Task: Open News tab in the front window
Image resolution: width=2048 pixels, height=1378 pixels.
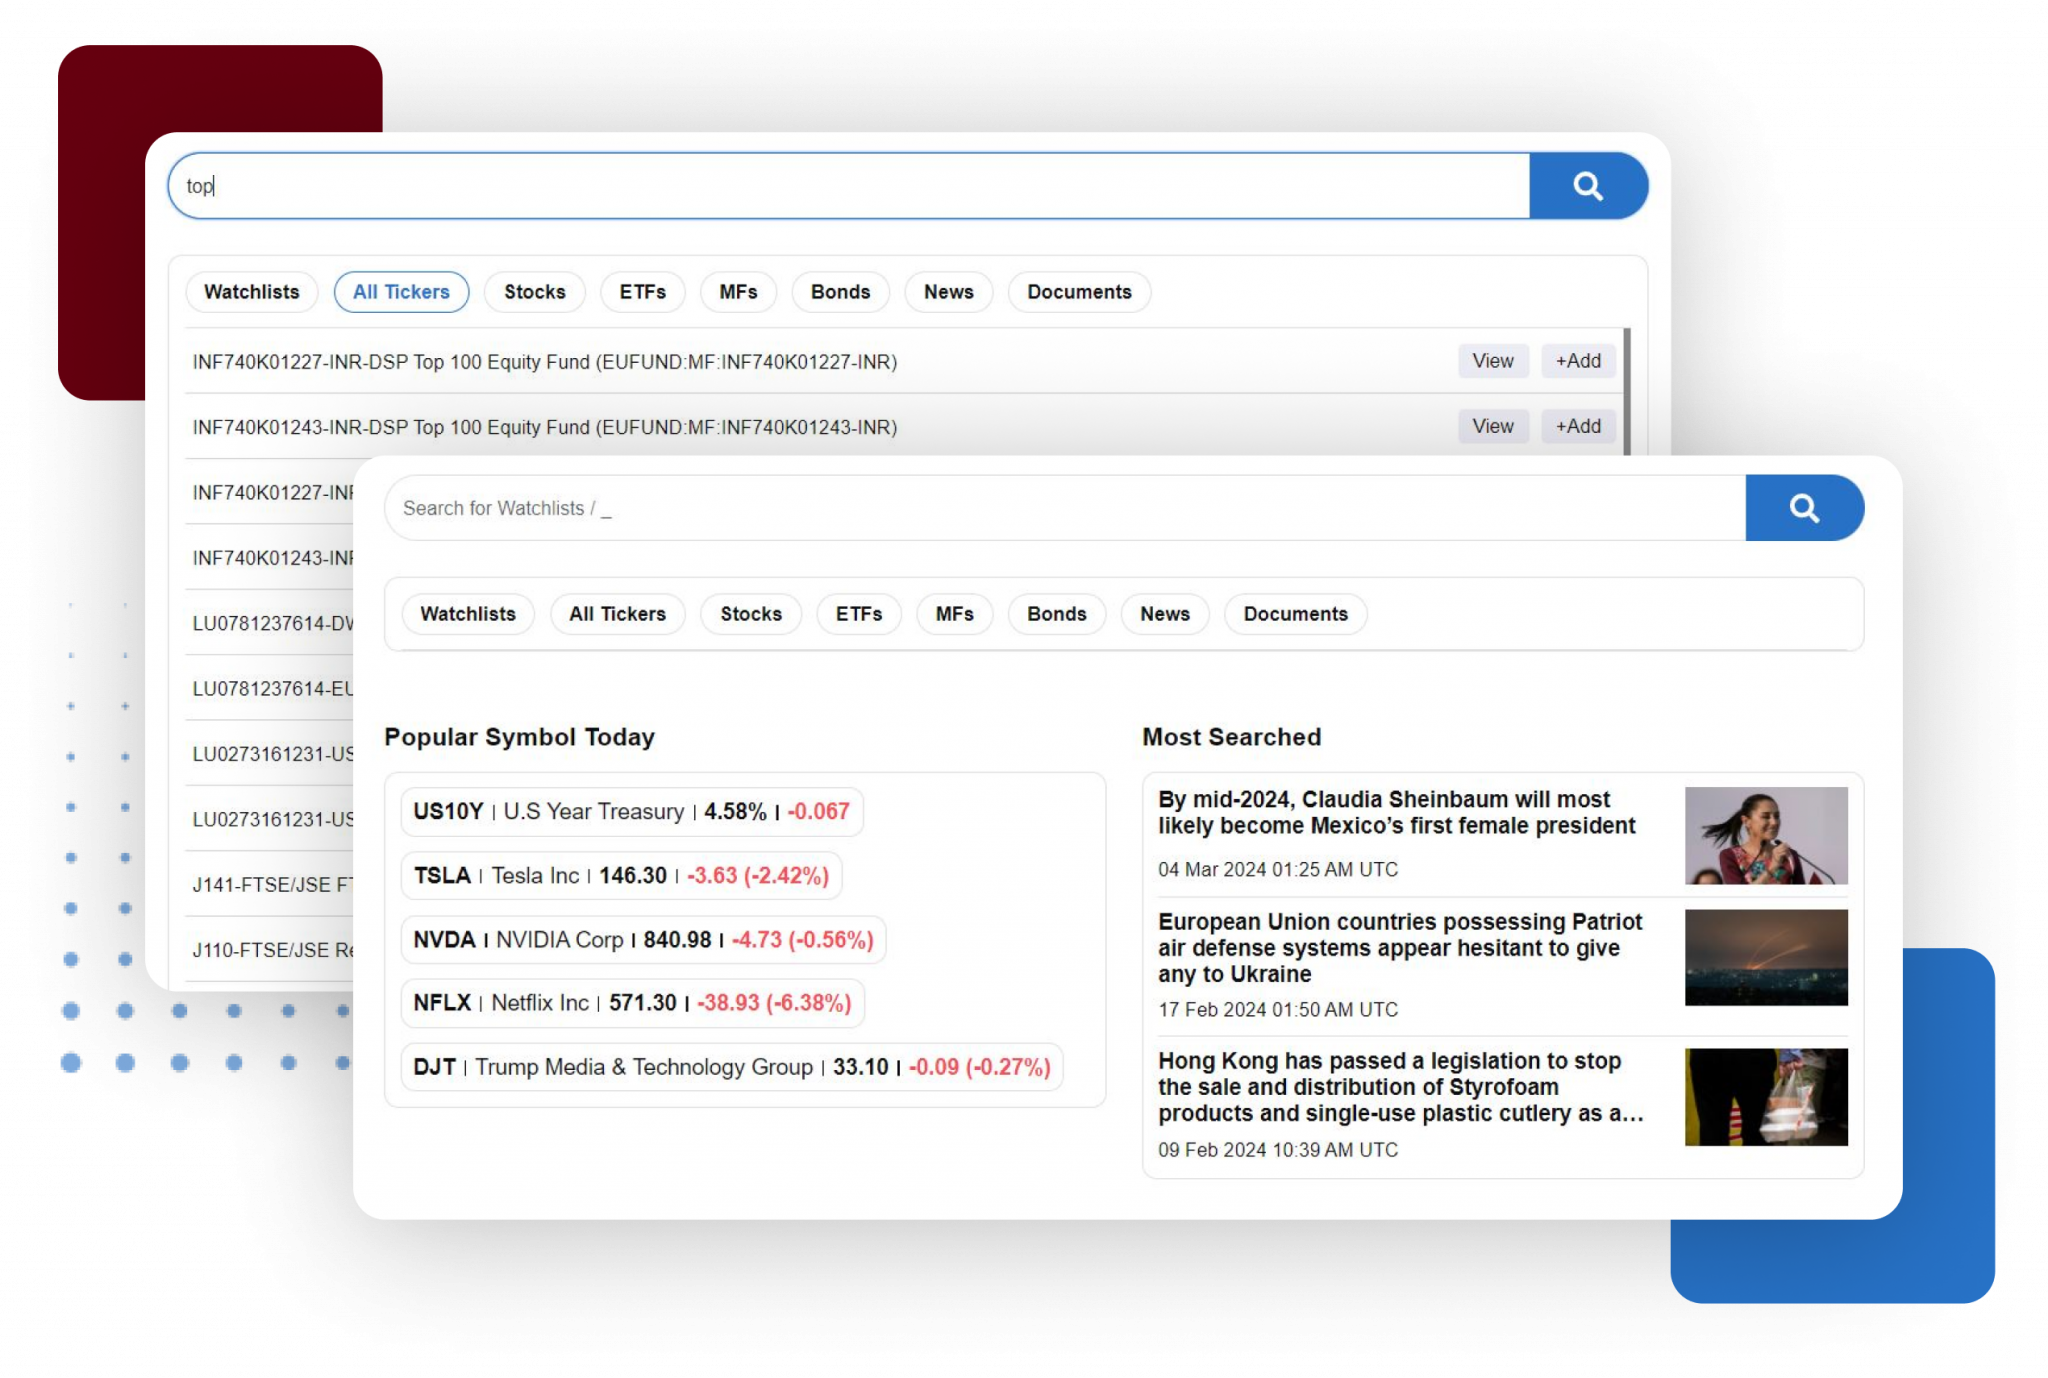Action: tap(1165, 614)
